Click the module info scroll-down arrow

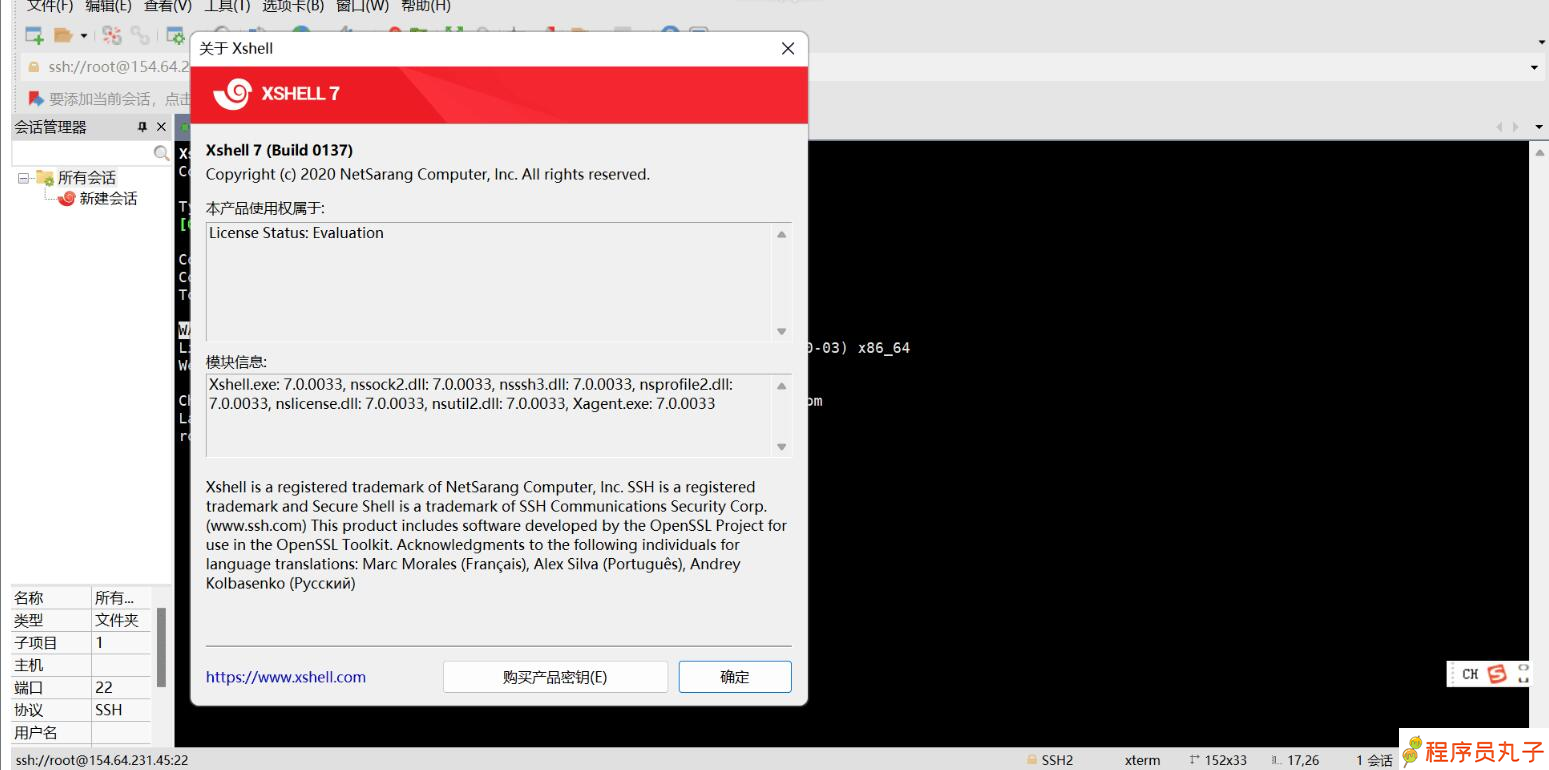[x=782, y=447]
